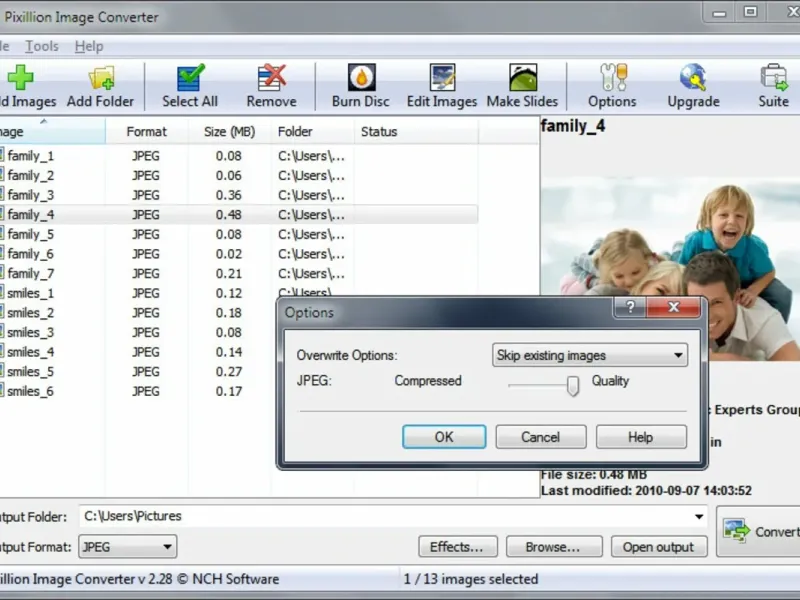
Task: Launch the Edit Images tool
Action: pyautogui.click(x=442, y=78)
